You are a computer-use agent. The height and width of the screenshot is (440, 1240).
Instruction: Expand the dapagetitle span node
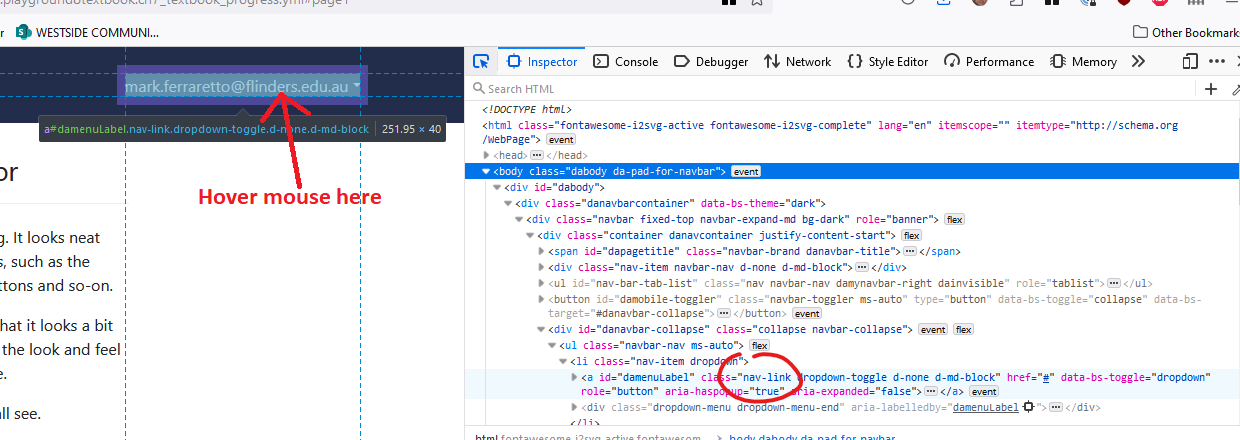click(542, 251)
